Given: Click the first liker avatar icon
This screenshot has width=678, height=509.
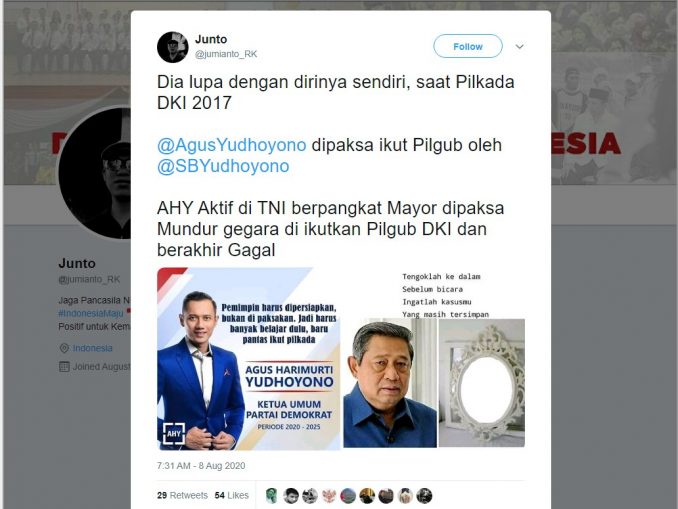Looking at the screenshot, I should [x=272, y=496].
